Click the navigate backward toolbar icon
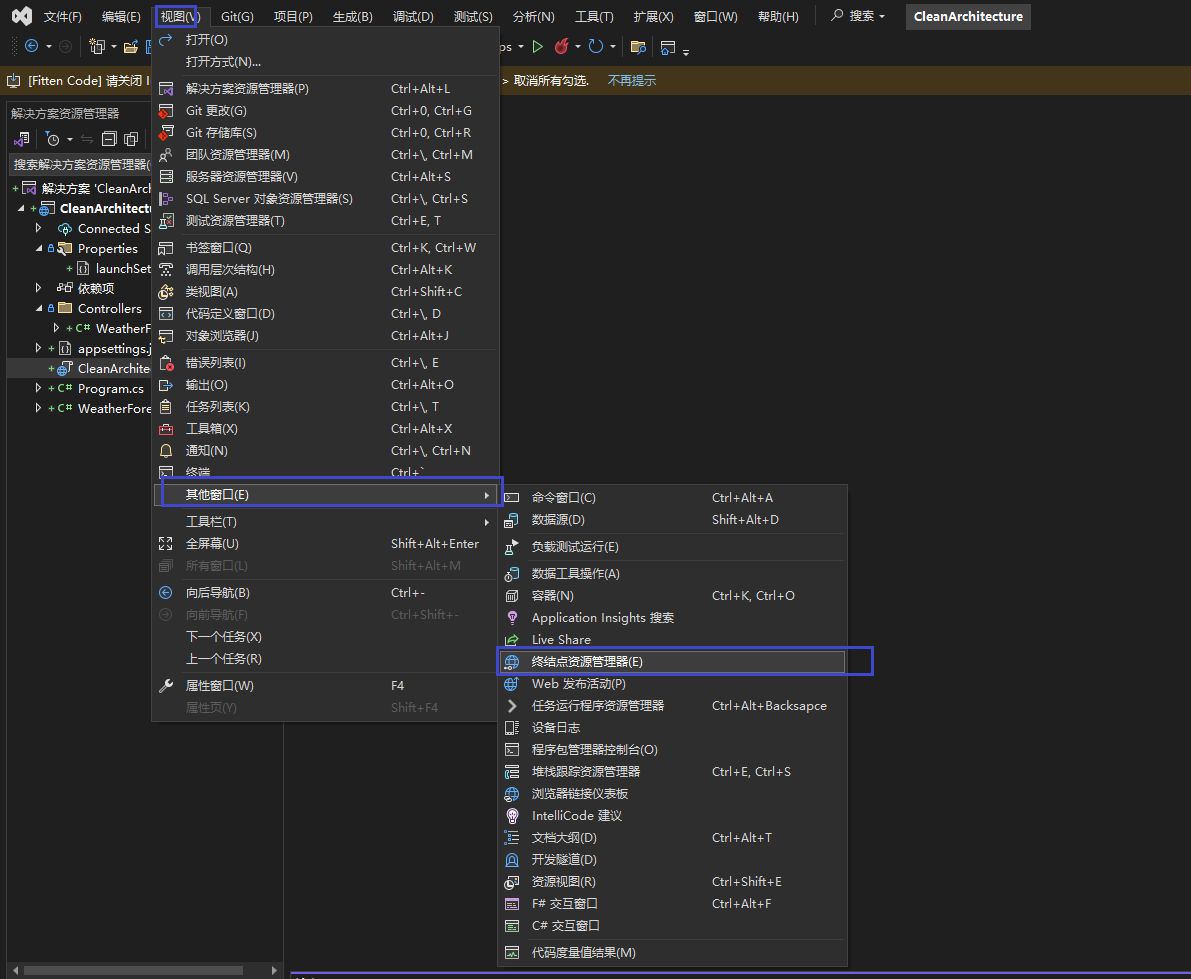This screenshot has height=979, width=1191. (x=31, y=46)
